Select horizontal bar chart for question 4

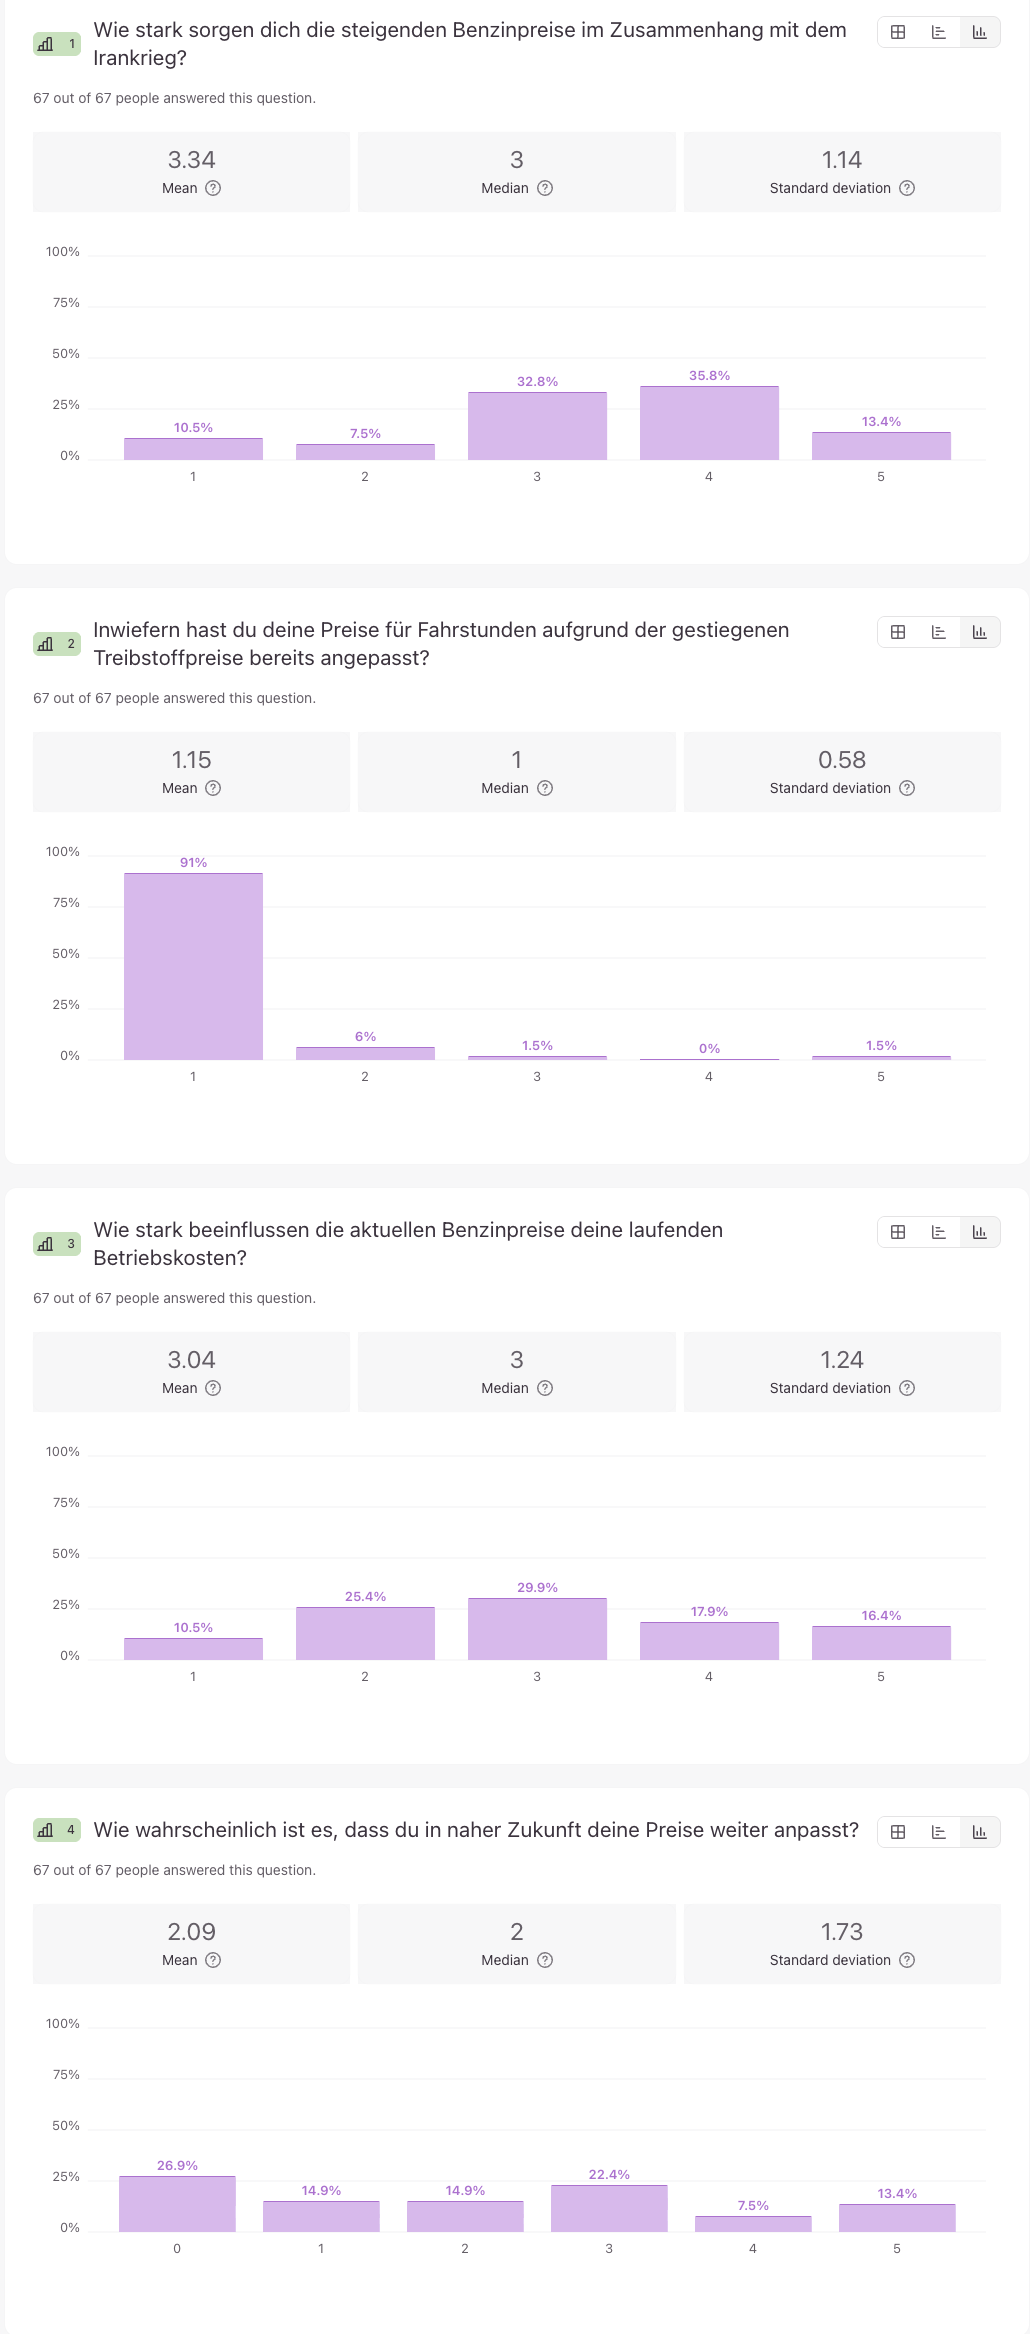pyautogui.click(x=938, y=1832)
